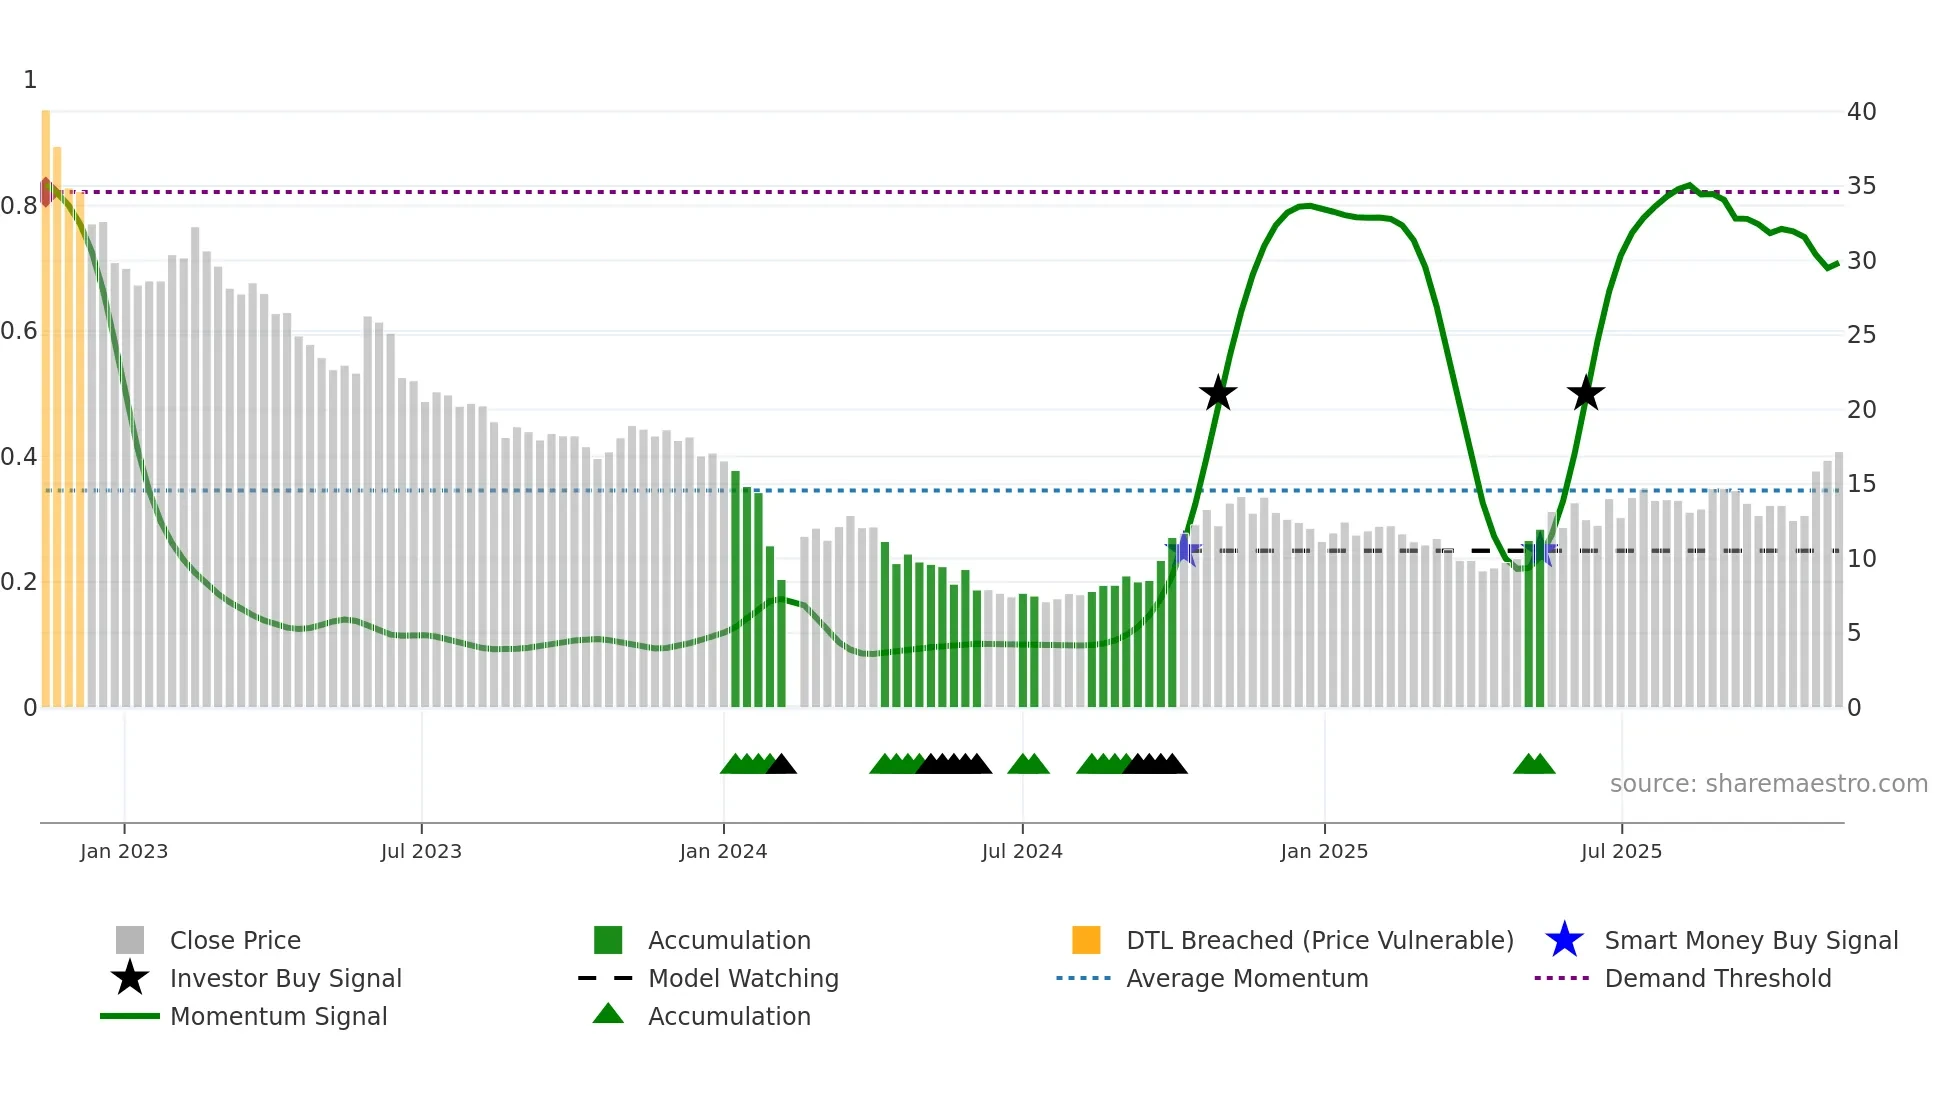
Task: Click the dotted blue Average Momentum legend icon
Action: click(x=1084, y=978)
